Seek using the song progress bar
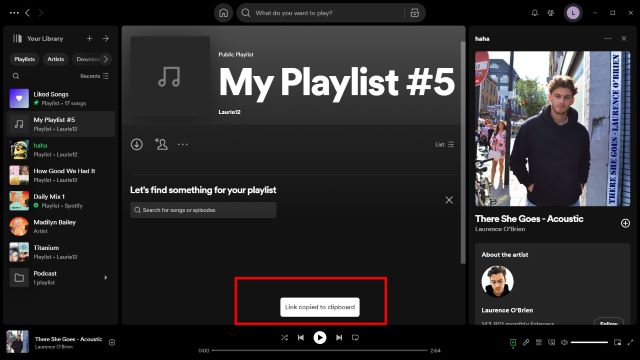 [320, 350]
